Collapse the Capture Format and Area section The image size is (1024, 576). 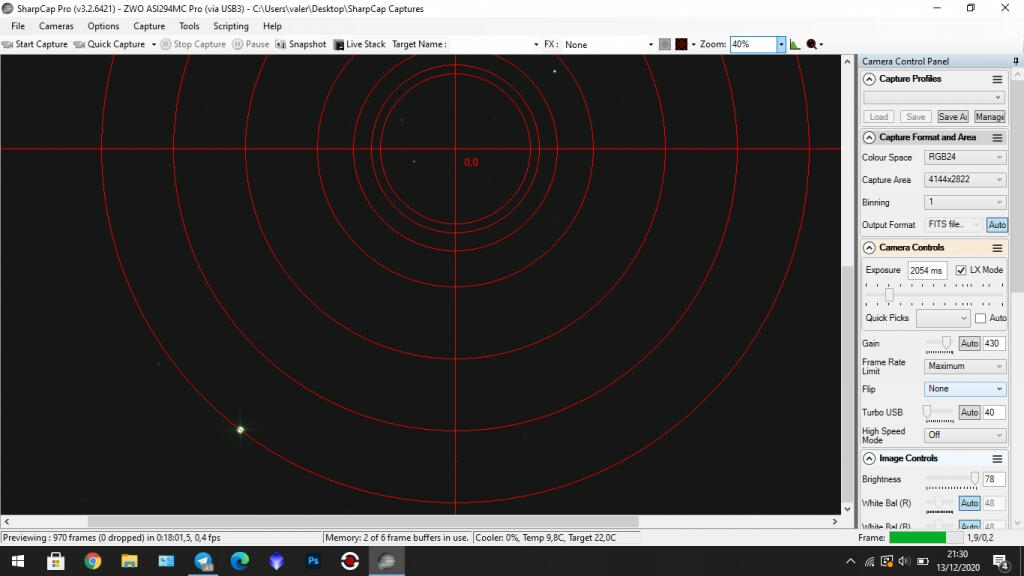click(869, 138)
